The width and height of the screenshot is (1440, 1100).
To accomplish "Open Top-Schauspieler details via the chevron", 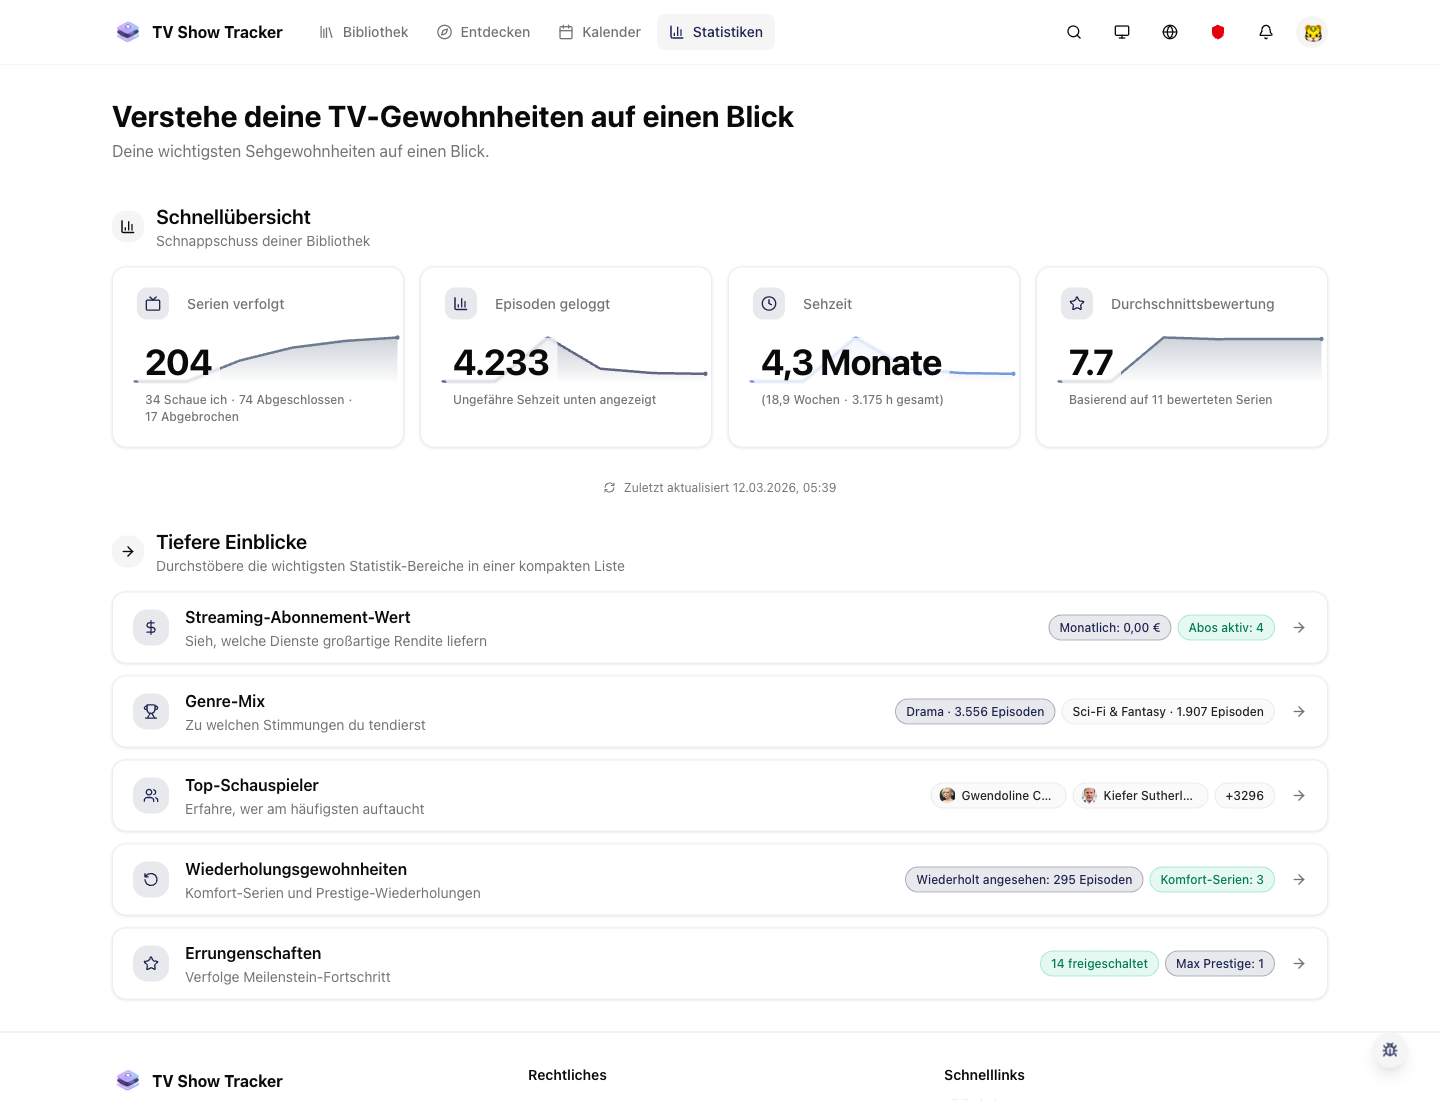I will [1299, 795].
